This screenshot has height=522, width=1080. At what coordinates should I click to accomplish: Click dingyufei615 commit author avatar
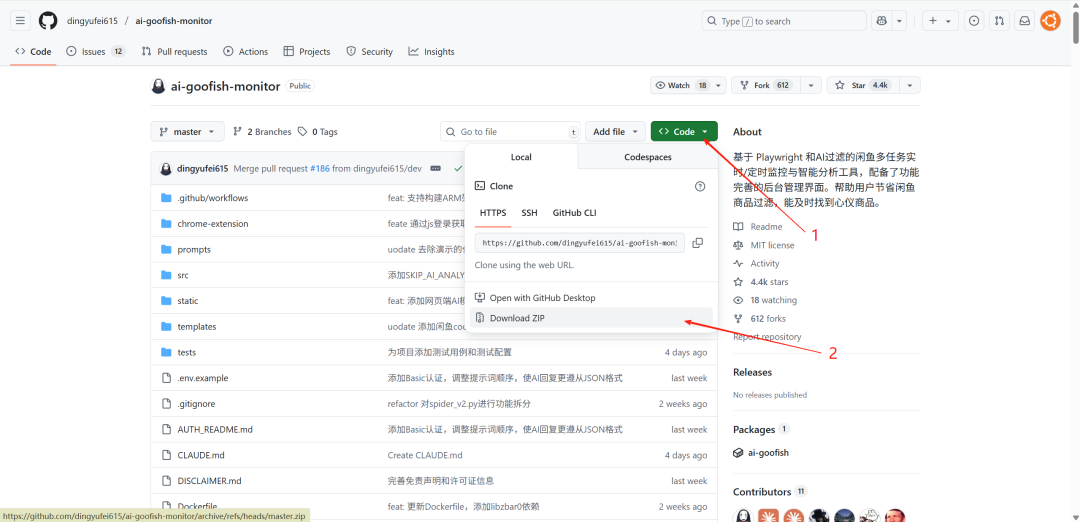165,169
